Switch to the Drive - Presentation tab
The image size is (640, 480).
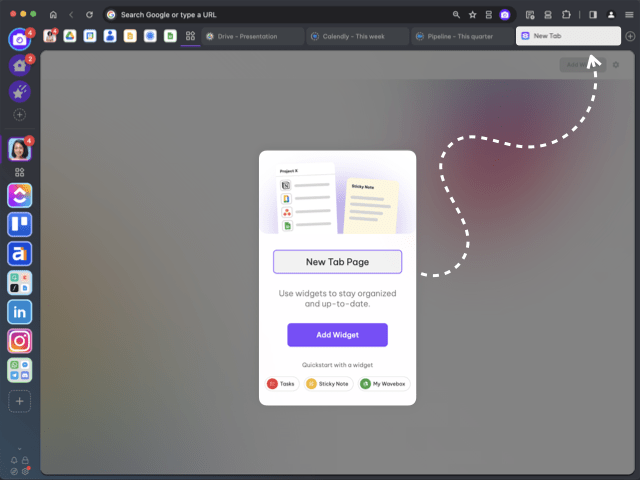coord(252,36)
